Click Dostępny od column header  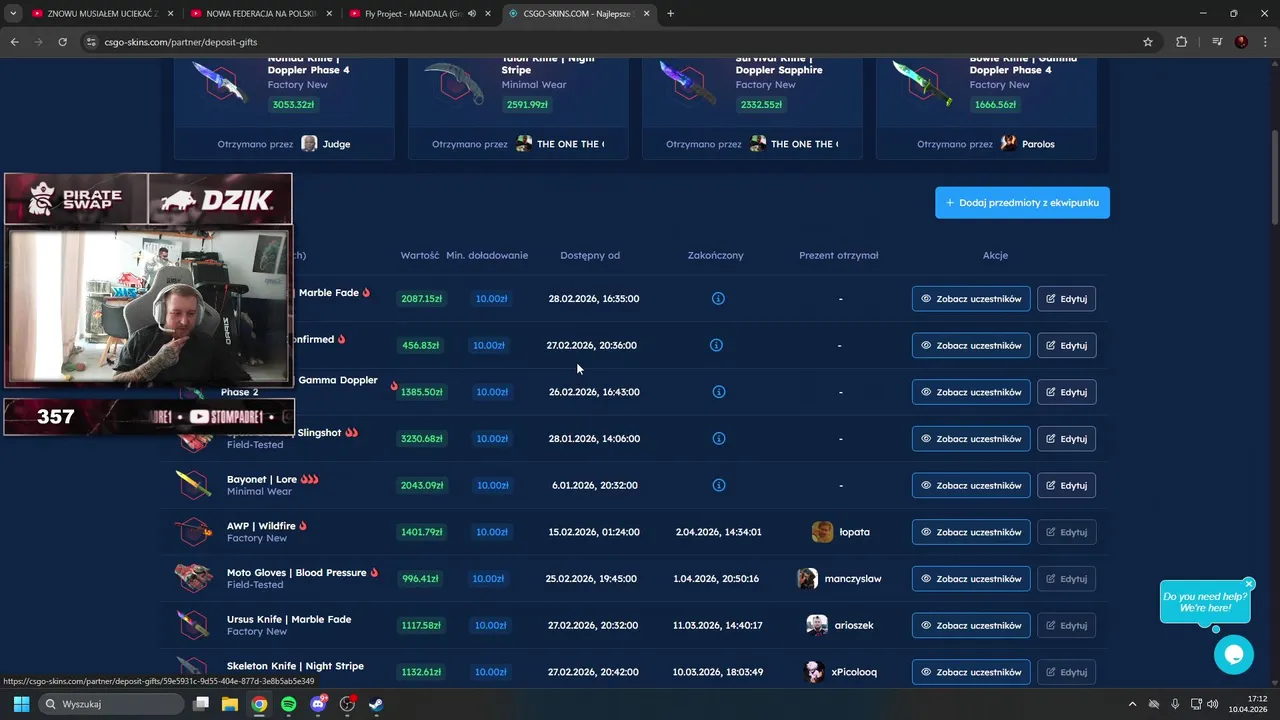pyautogui.click(x=590, y=255)
